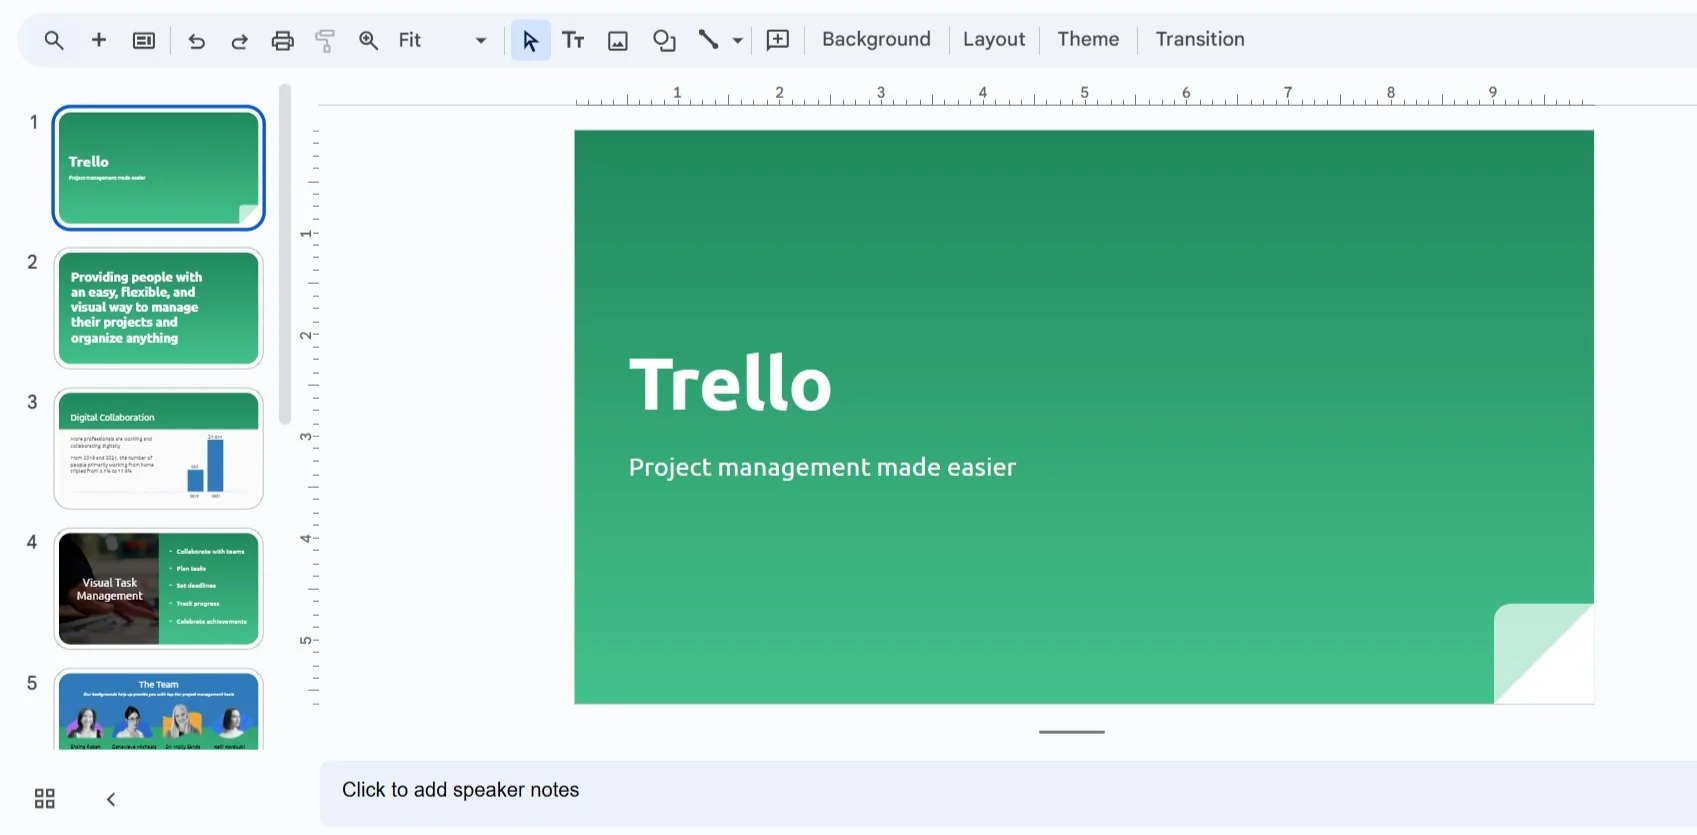
Task: Select the Text box tool
Action: (x=573, y=40)
